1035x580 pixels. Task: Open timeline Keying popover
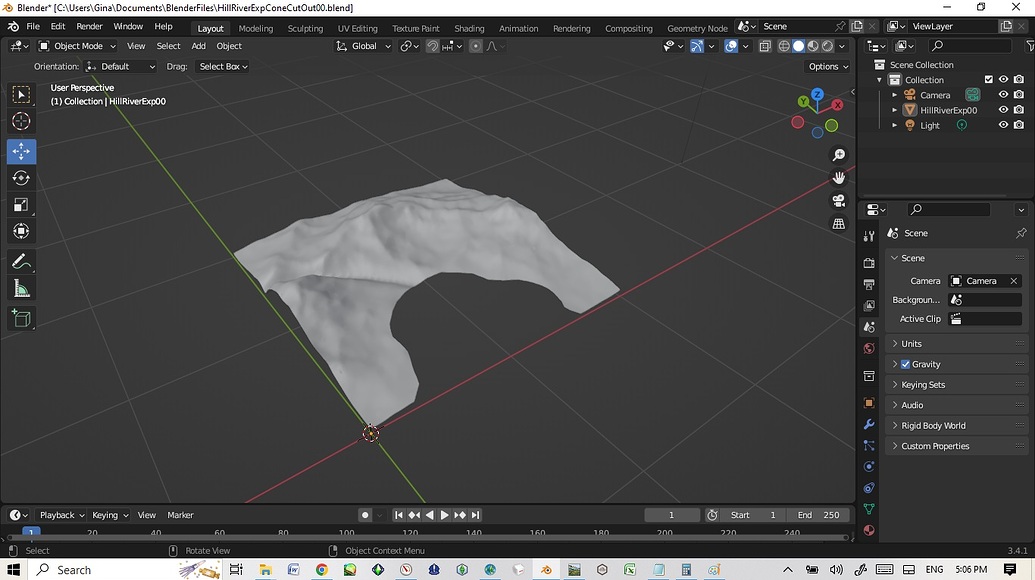click(x=110, y=515)
